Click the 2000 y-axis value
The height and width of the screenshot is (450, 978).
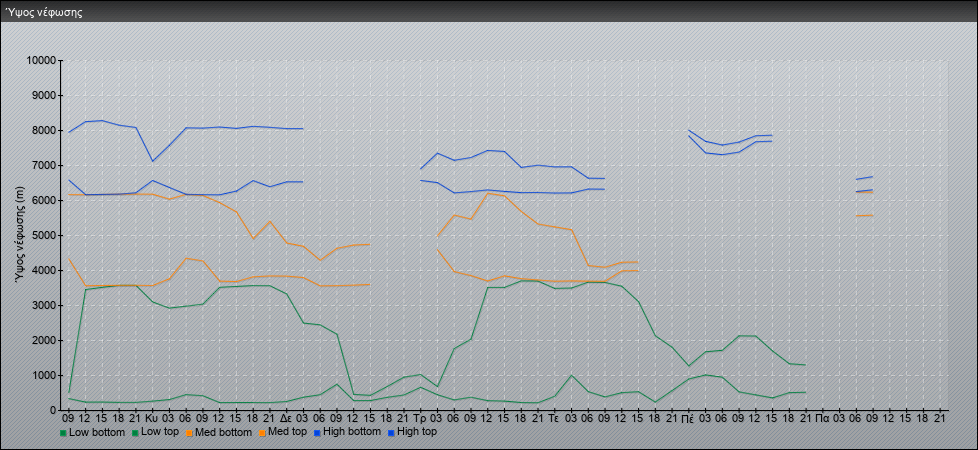pyautogui.click(x=44, y=340)
